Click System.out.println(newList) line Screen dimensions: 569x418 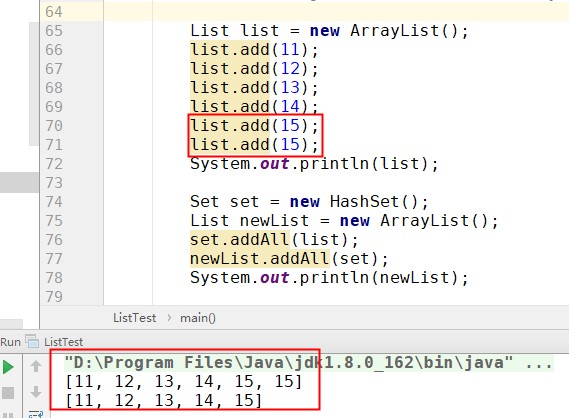pyautogui.click(x=329, y=278)
